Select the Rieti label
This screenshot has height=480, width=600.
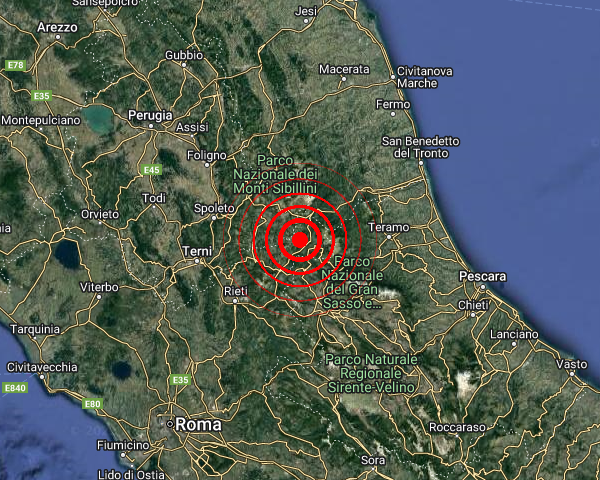pyautogui.click(x=236, y=291)
